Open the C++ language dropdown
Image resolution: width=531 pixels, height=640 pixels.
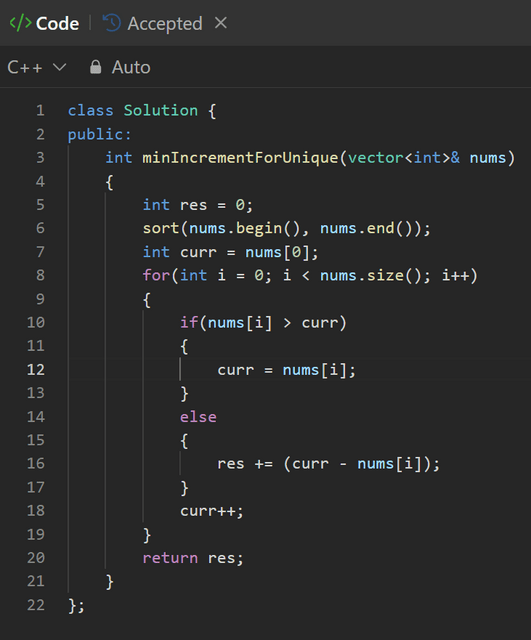37,67
